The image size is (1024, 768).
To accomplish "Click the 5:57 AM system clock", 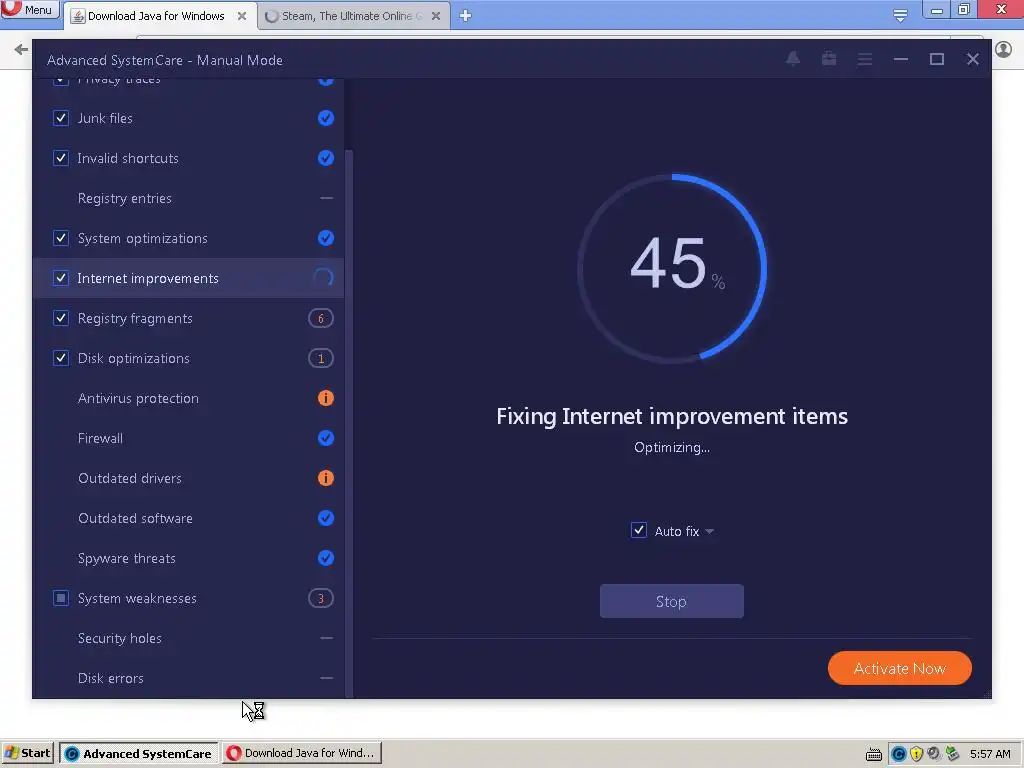I will pos(990,754).
